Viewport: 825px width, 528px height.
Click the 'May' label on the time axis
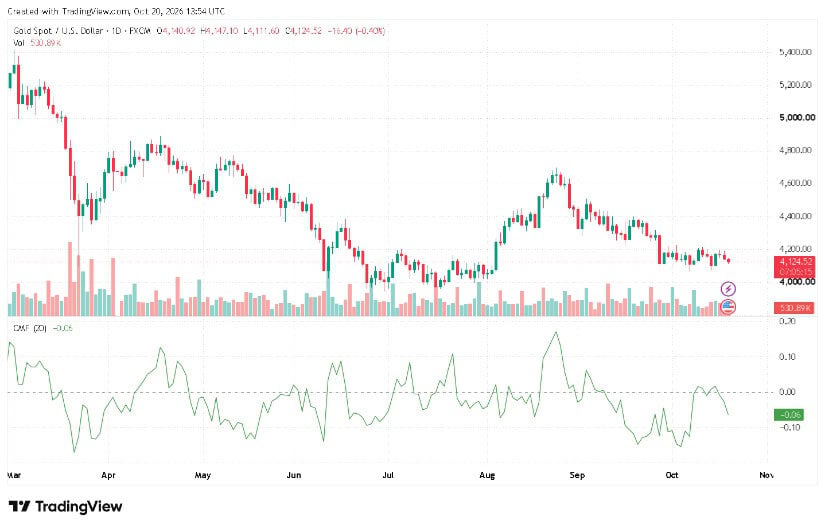coord(203,475)
